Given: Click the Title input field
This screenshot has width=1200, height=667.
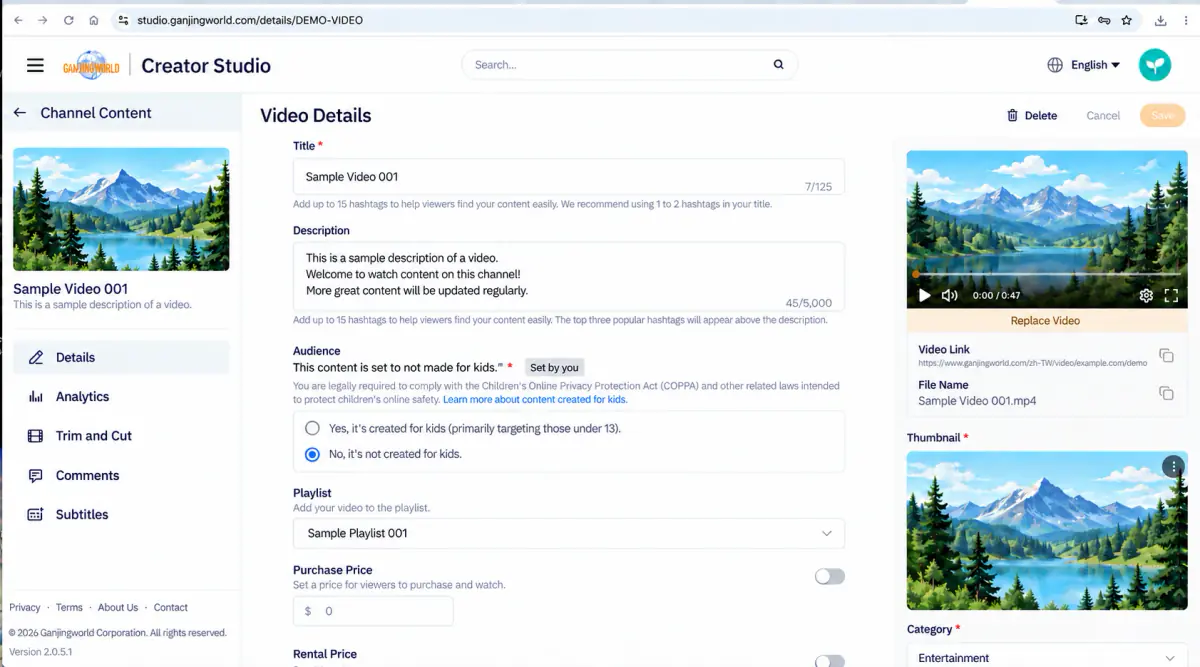Looking at the screenshot, I should point(568,177).
